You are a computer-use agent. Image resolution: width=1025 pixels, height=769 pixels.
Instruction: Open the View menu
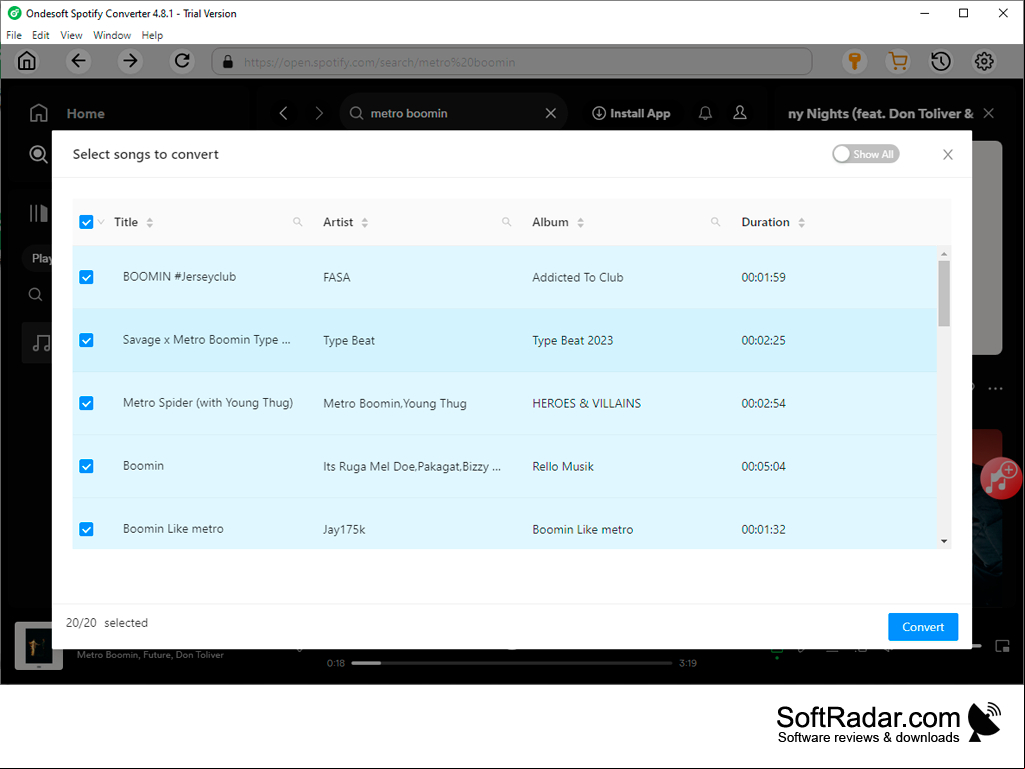pyautogui.click(x=71, y=35)
